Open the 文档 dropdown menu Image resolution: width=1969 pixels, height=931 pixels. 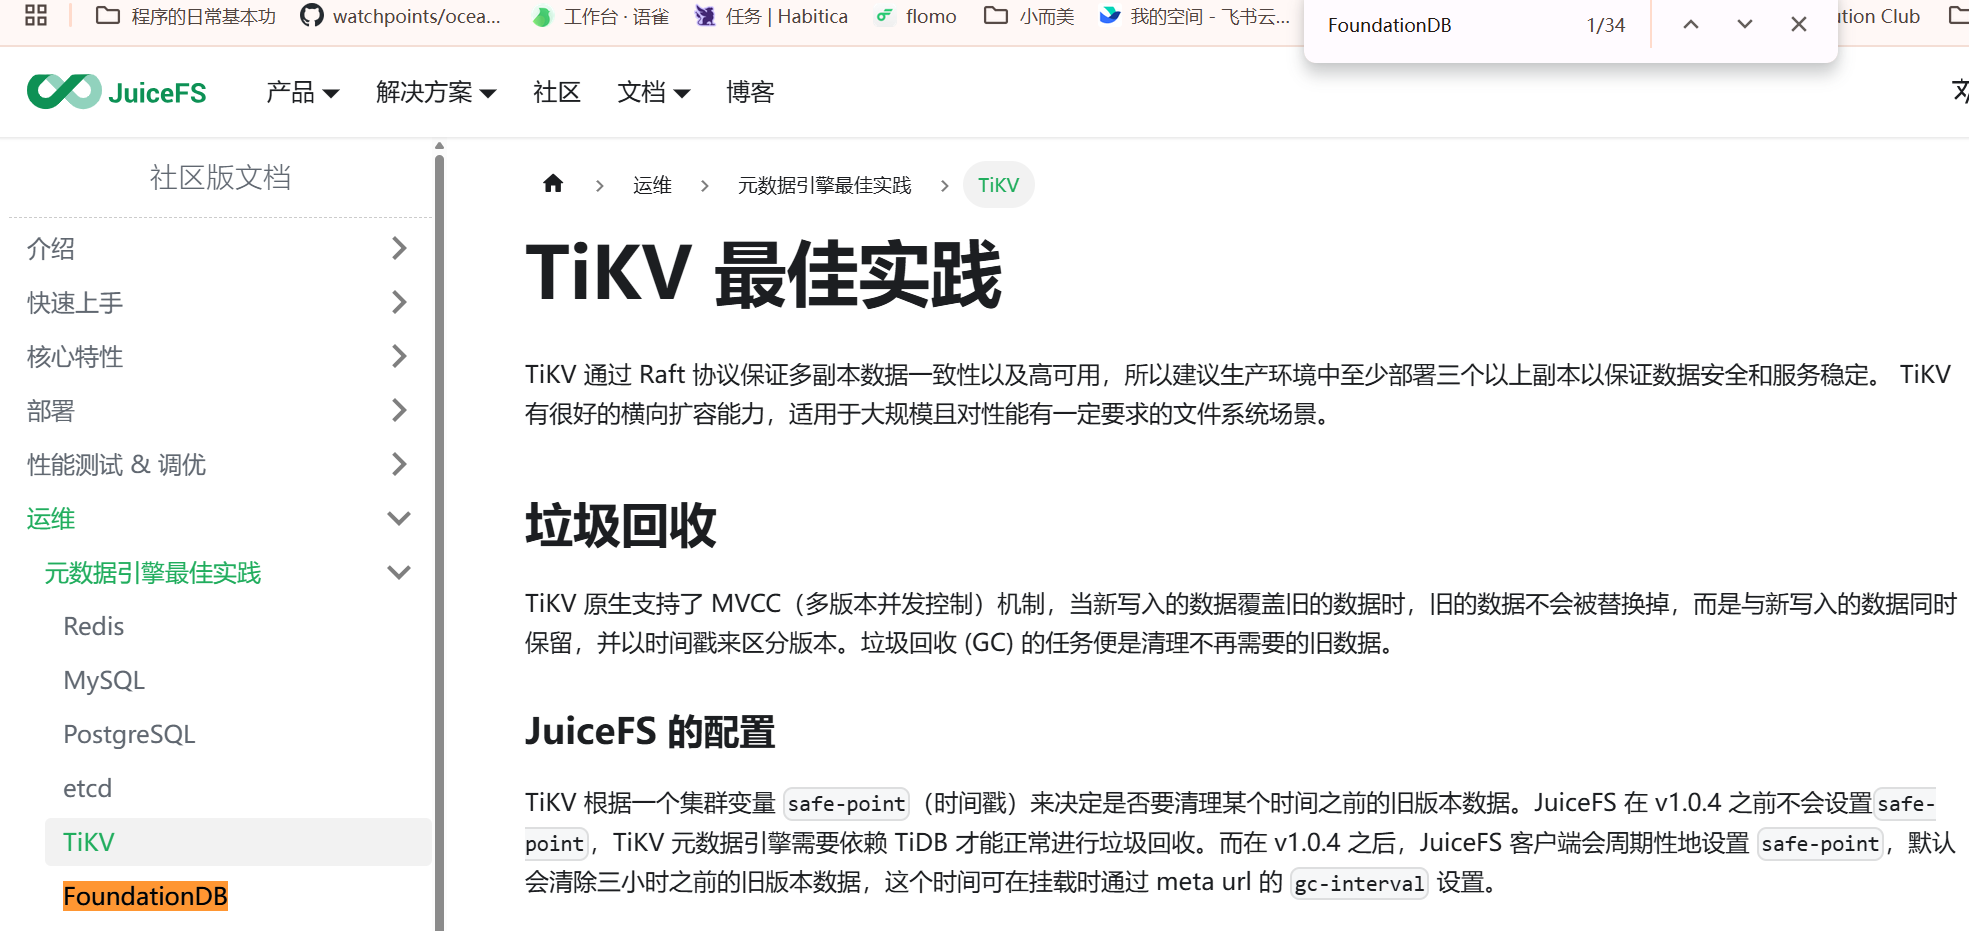click(654, 92)
